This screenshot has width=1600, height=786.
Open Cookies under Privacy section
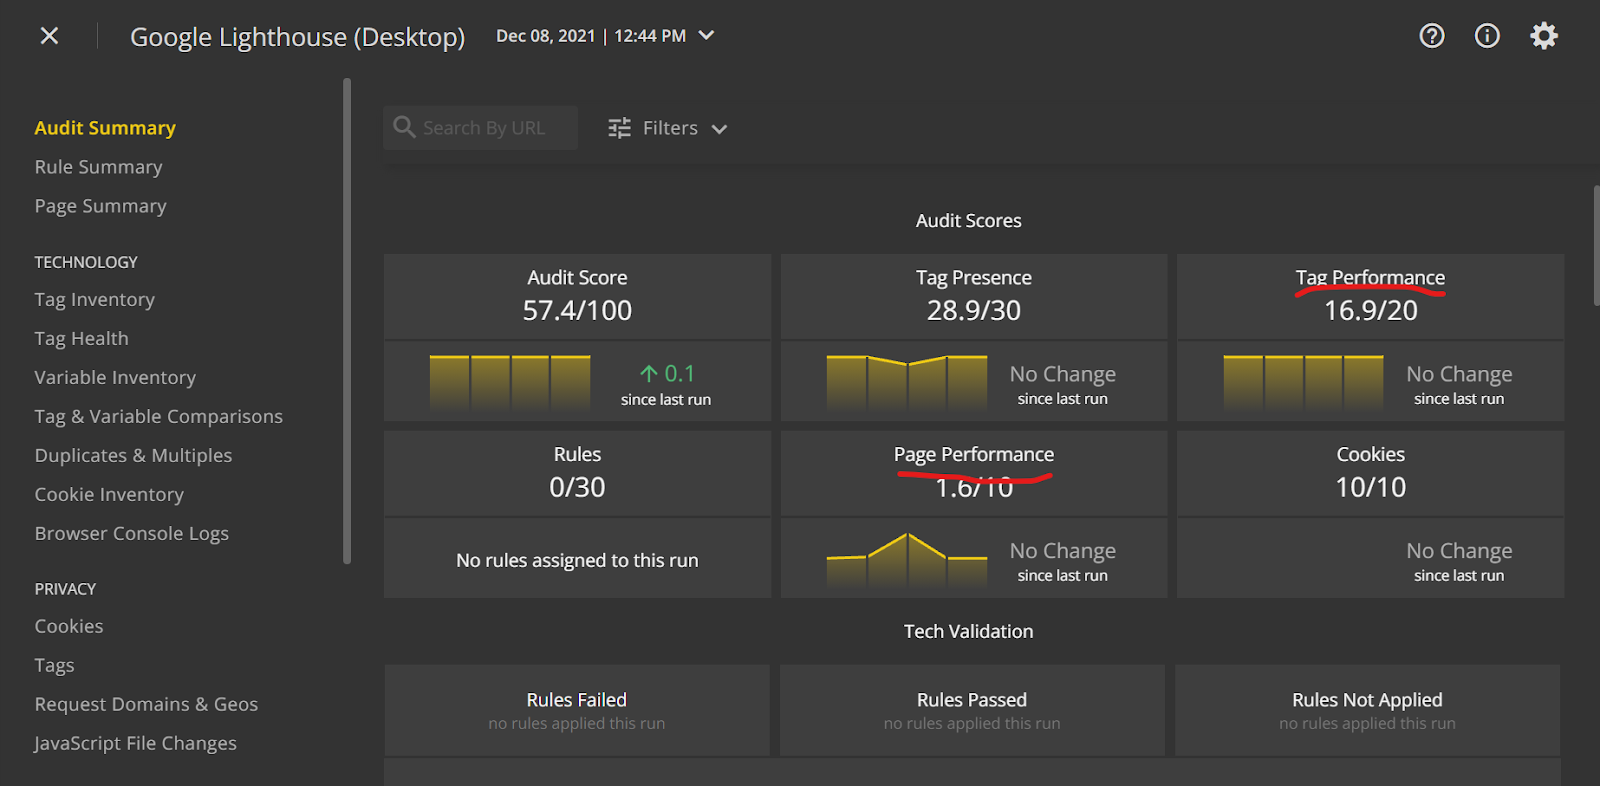[69, 627]
